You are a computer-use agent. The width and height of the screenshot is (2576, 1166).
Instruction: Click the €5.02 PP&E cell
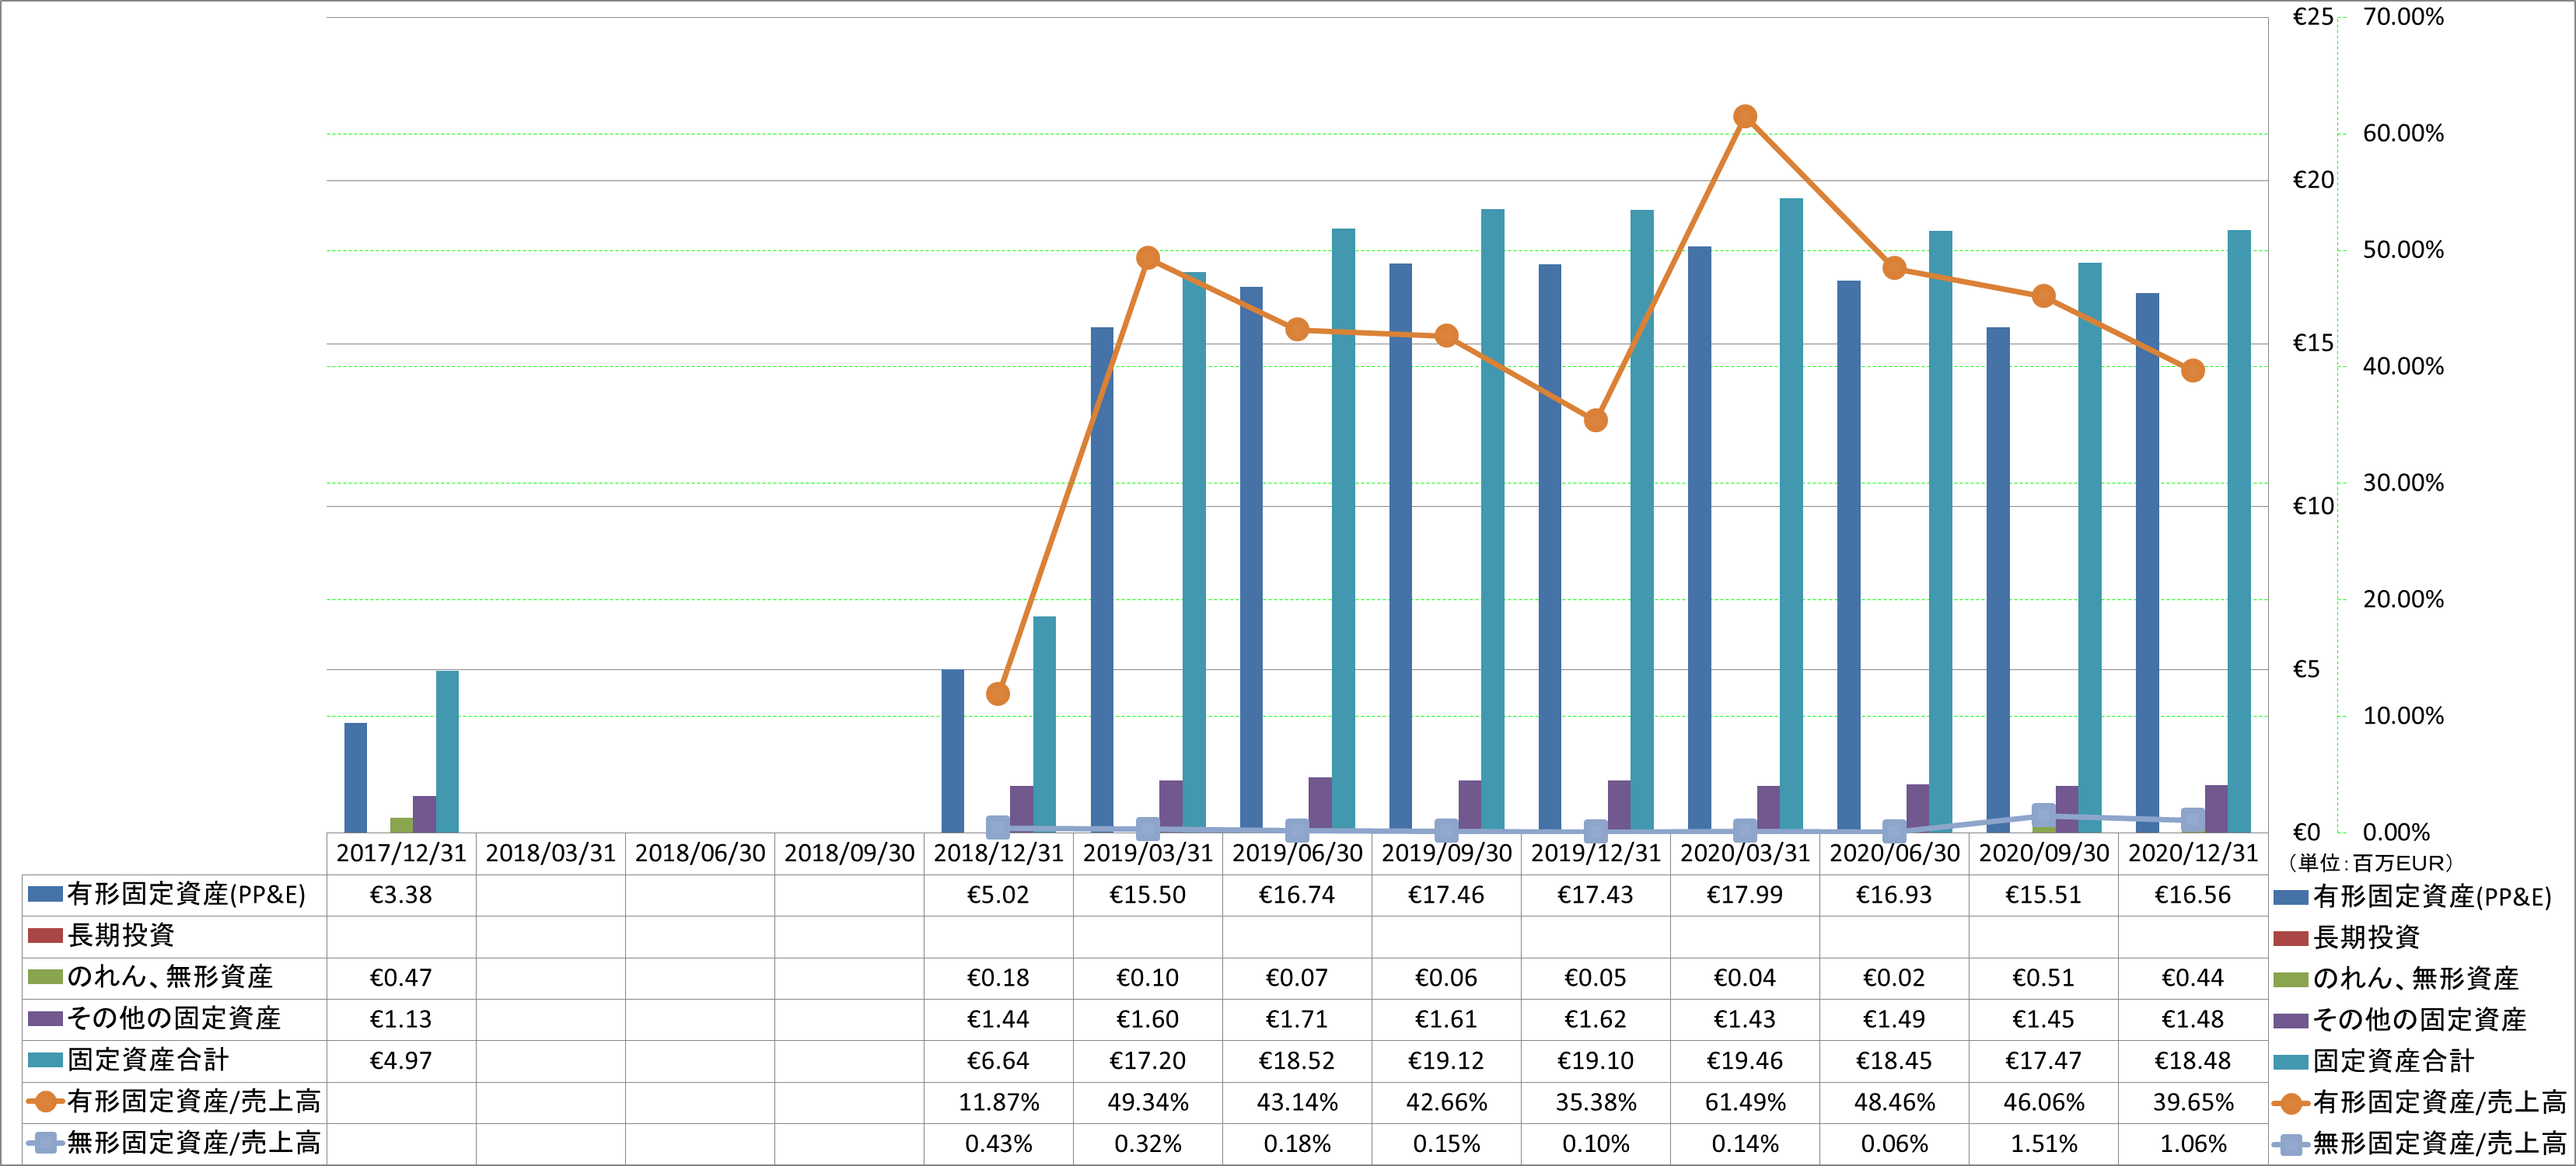click(998, 895)
